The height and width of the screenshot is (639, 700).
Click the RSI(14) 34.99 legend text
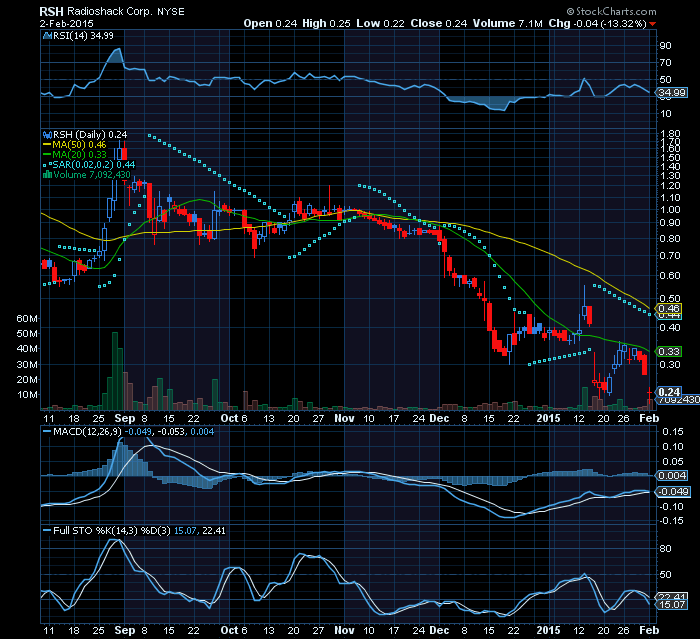coord(83,36)
